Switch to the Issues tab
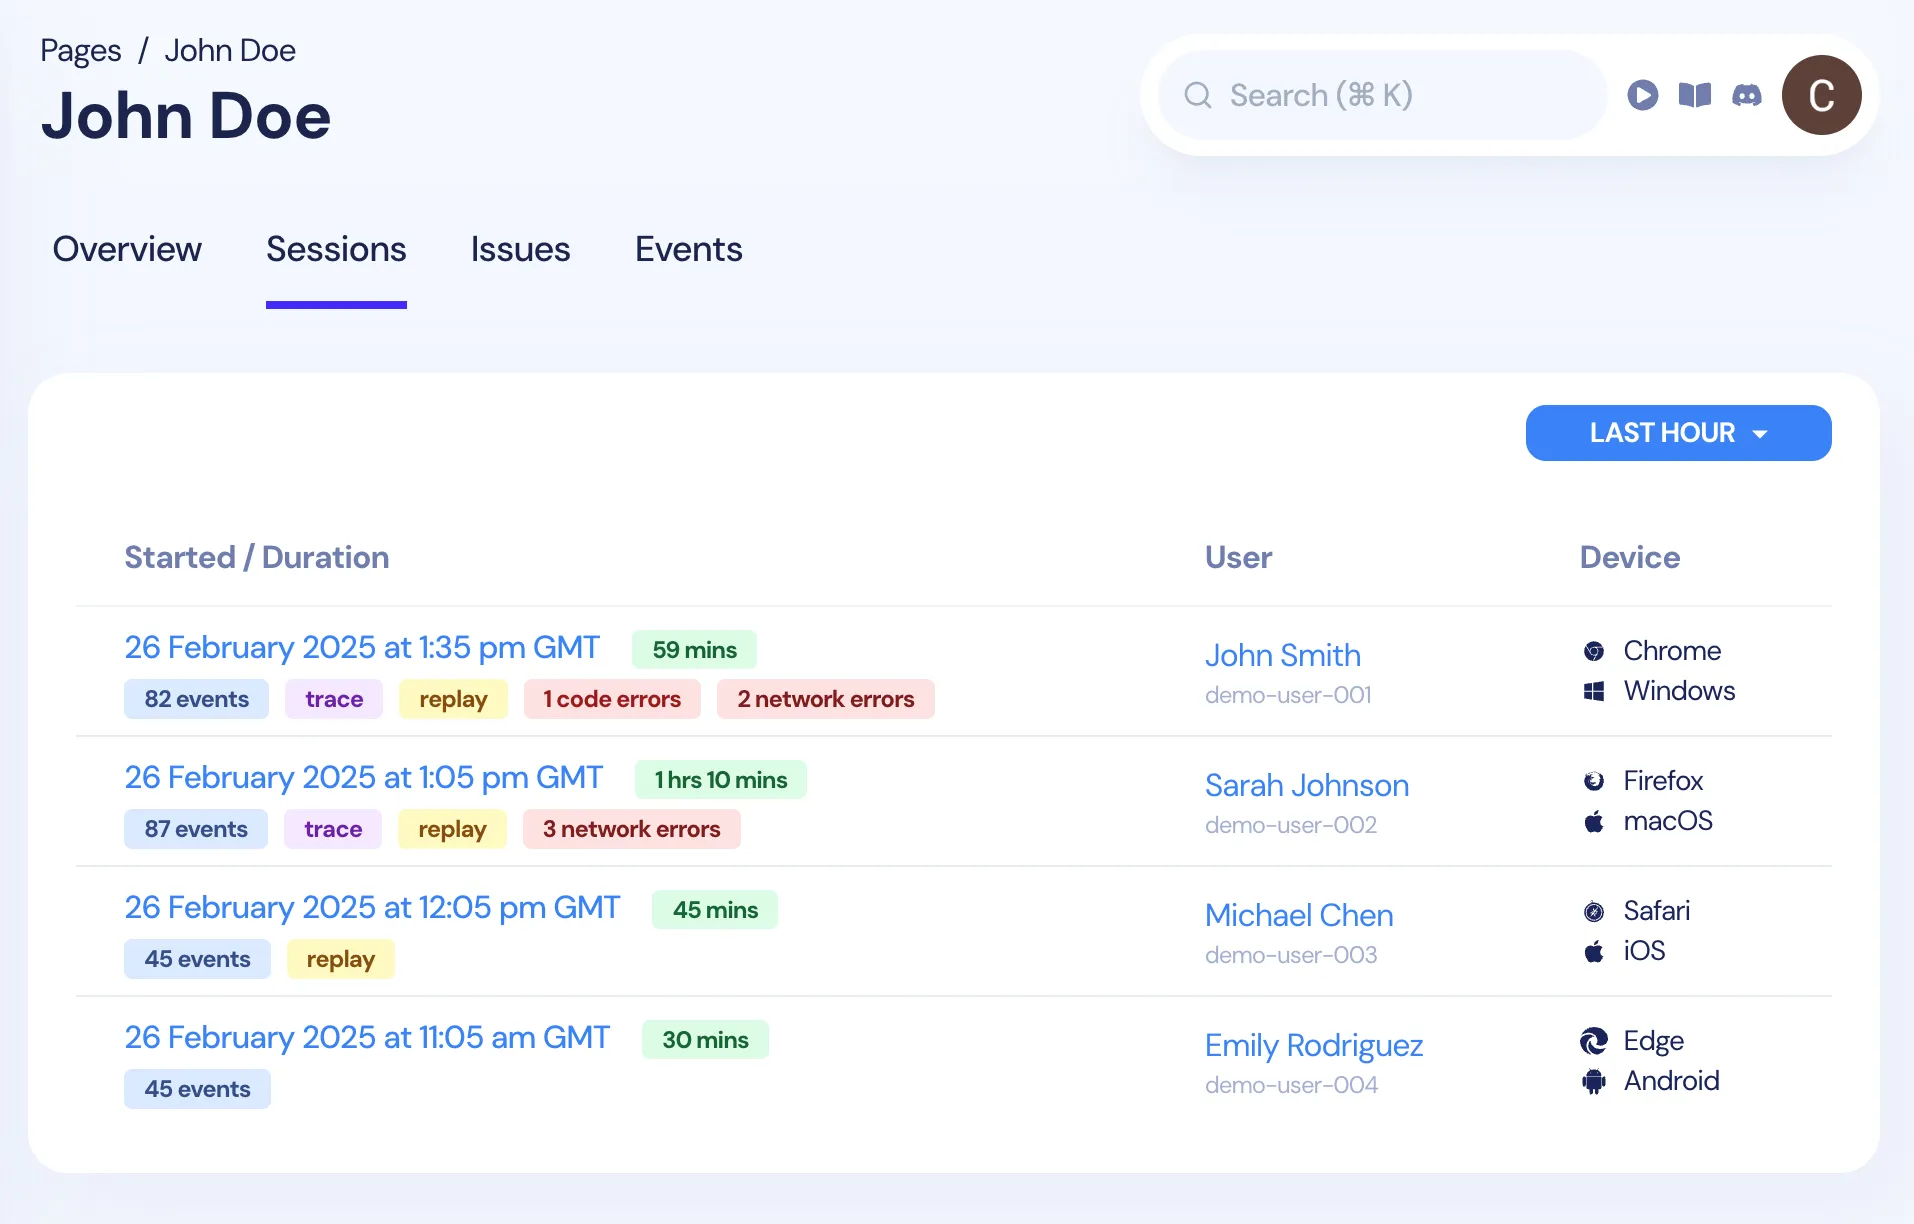 tap(520, 250)
